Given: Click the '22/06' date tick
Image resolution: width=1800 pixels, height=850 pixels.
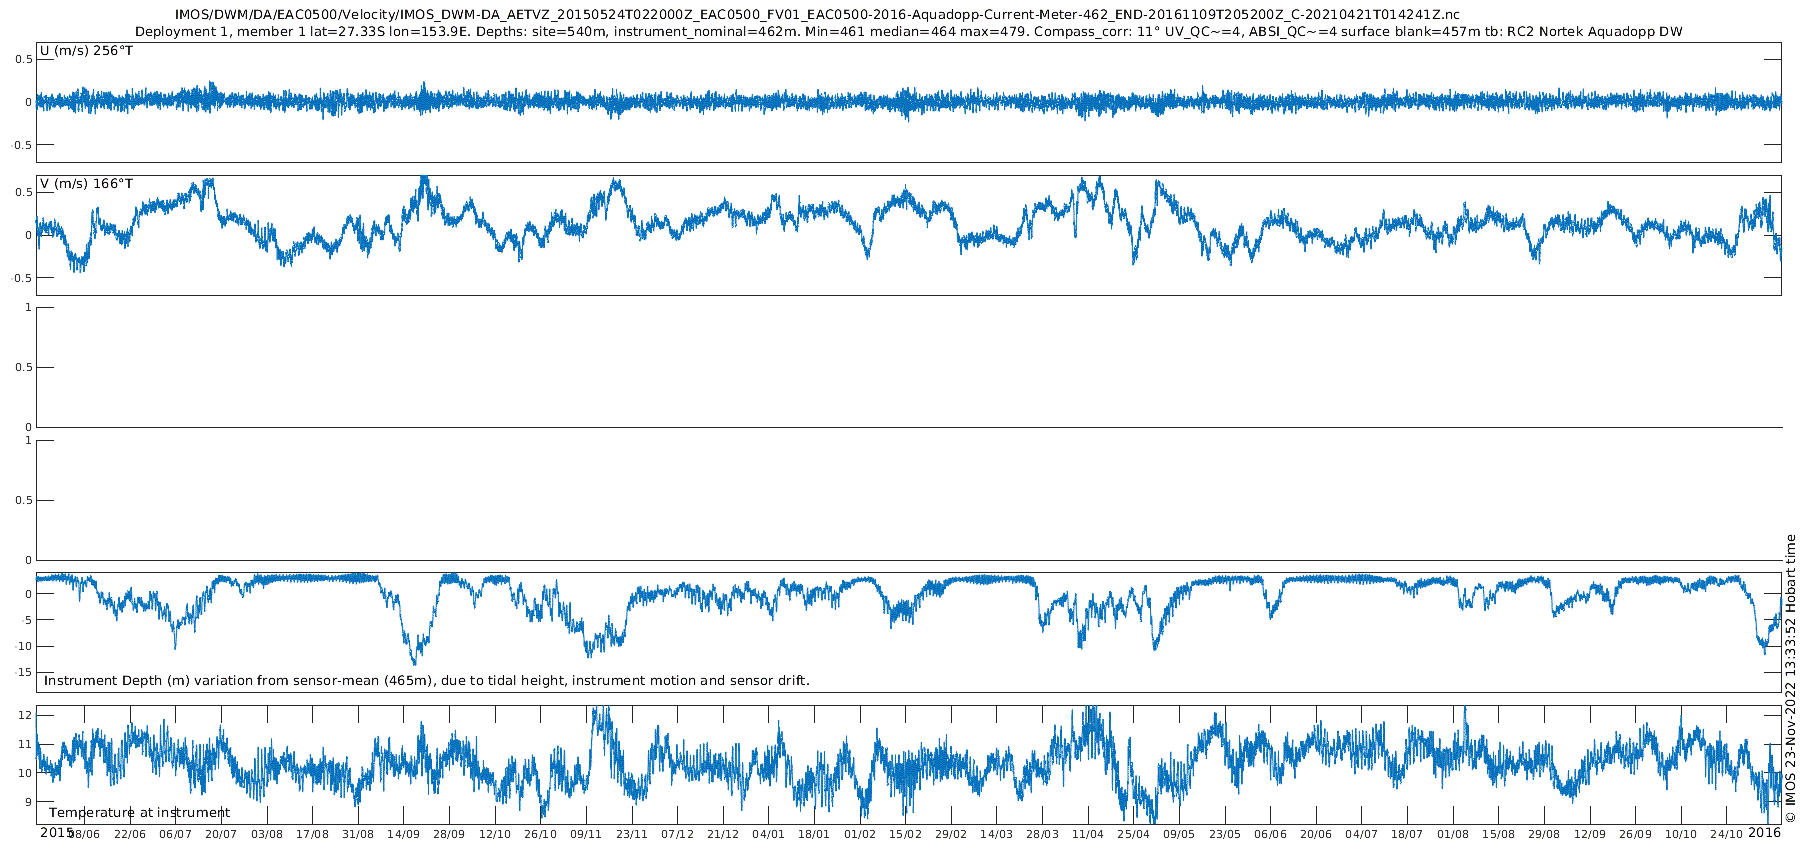Looking at the screenshot, I should (130, 835).
